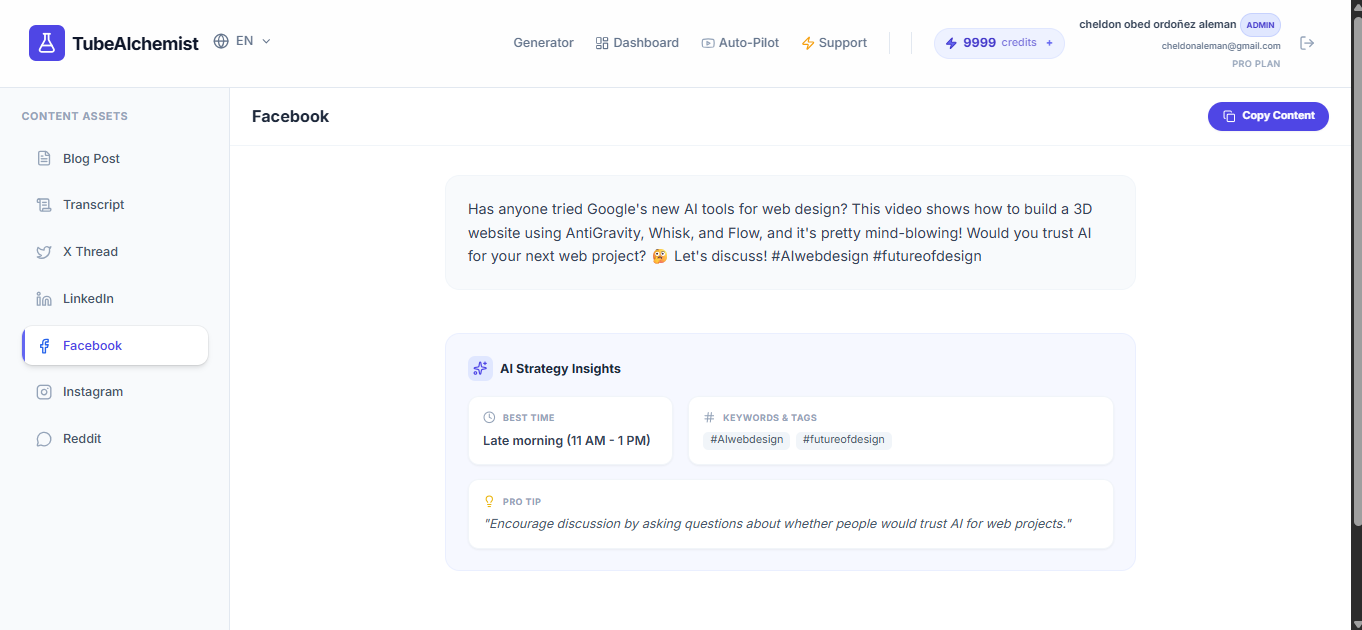Click the AI Strategy Insights sparkle icon
This screenshot has width=1362, height=630.
480,368
